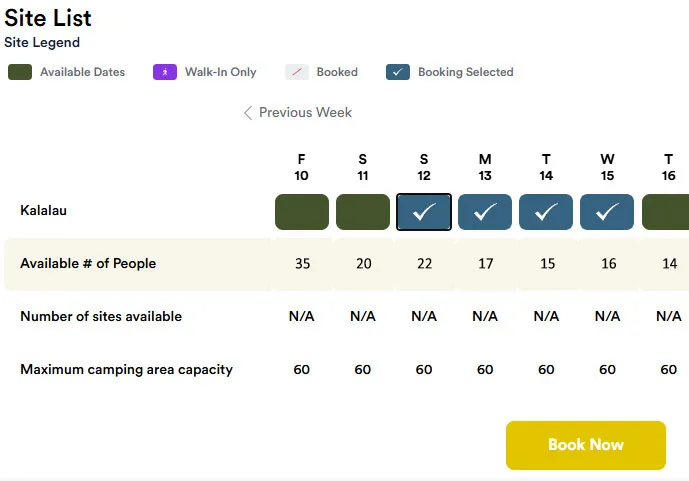The width and height of the screenshot is (689, 481).
Task: Deselect Kalalau booking for Monday 13
Action: tap(485, 212)
